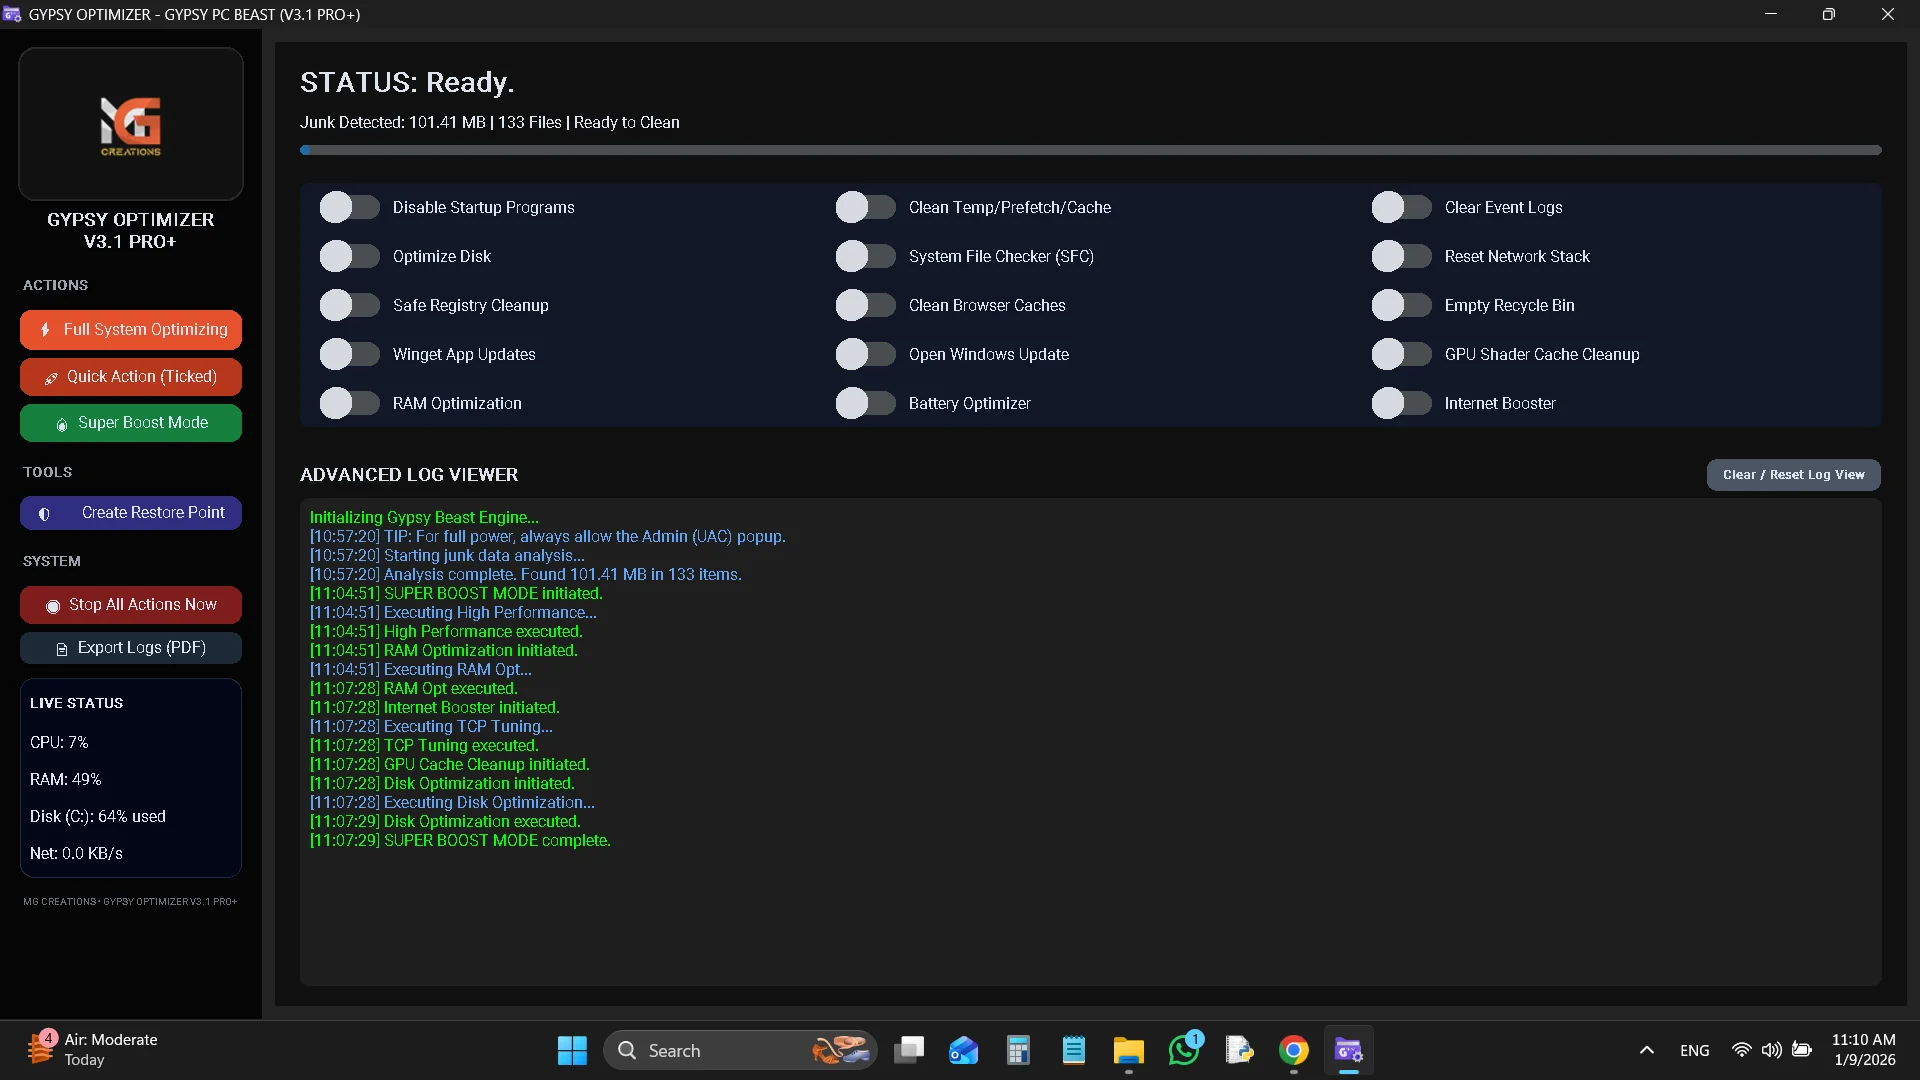Open Google Chrome from the taskbar
The height and width of the screenshot is (1080, 1920).
1293,1050
